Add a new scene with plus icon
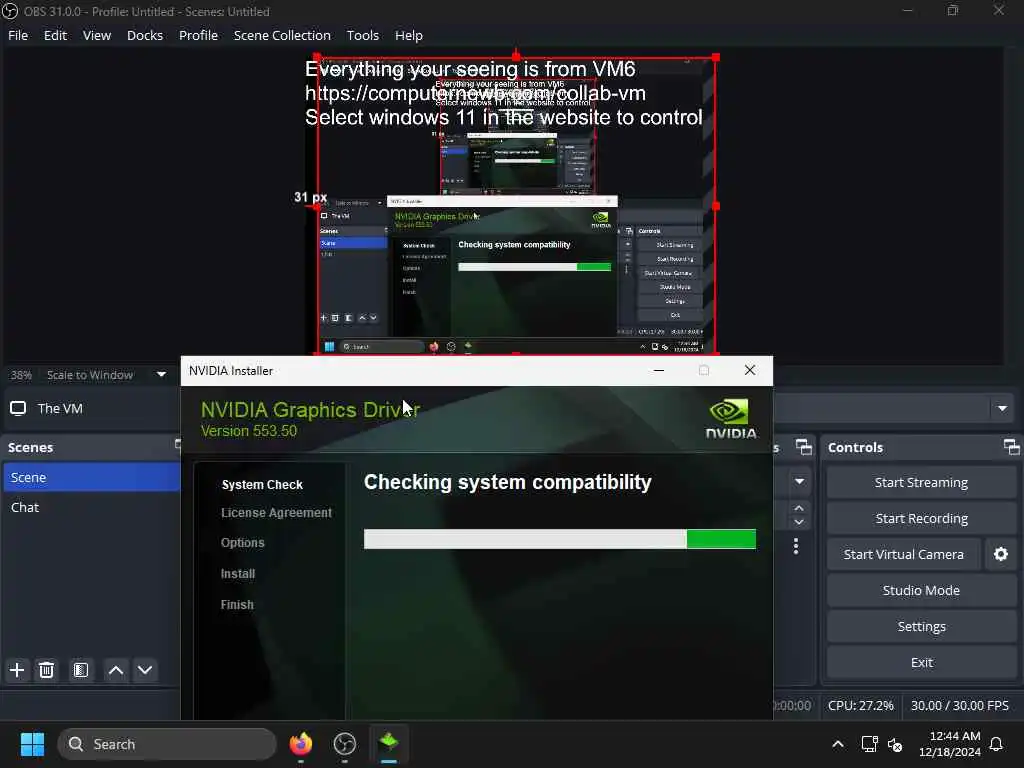This screenshot has width=1024, height=768. point(17,670)
